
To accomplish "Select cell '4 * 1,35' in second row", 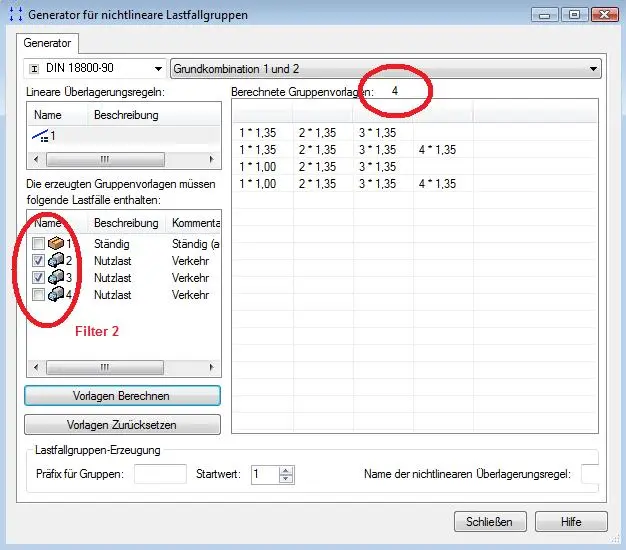I will (x=438, y=150).
